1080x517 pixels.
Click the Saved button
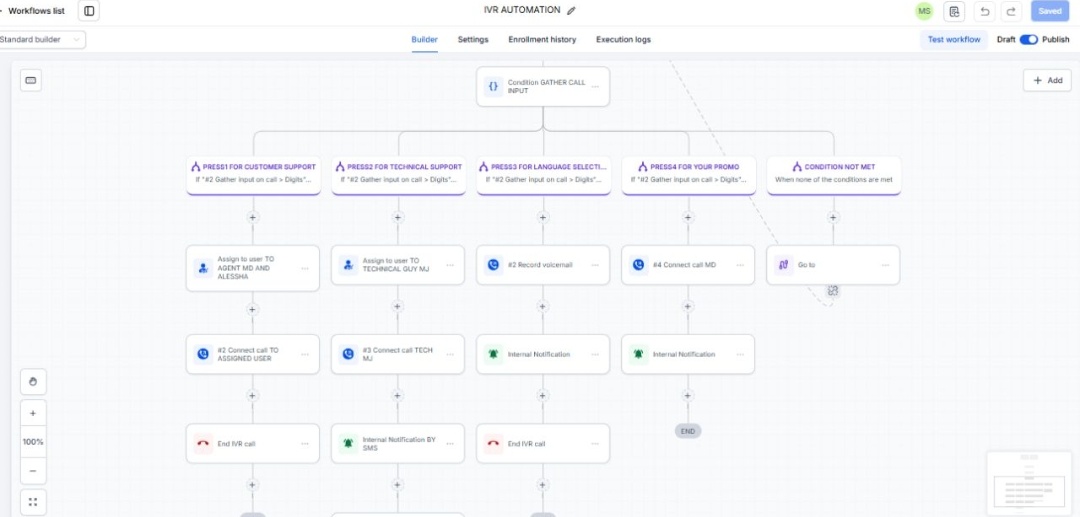[1050, 11]
